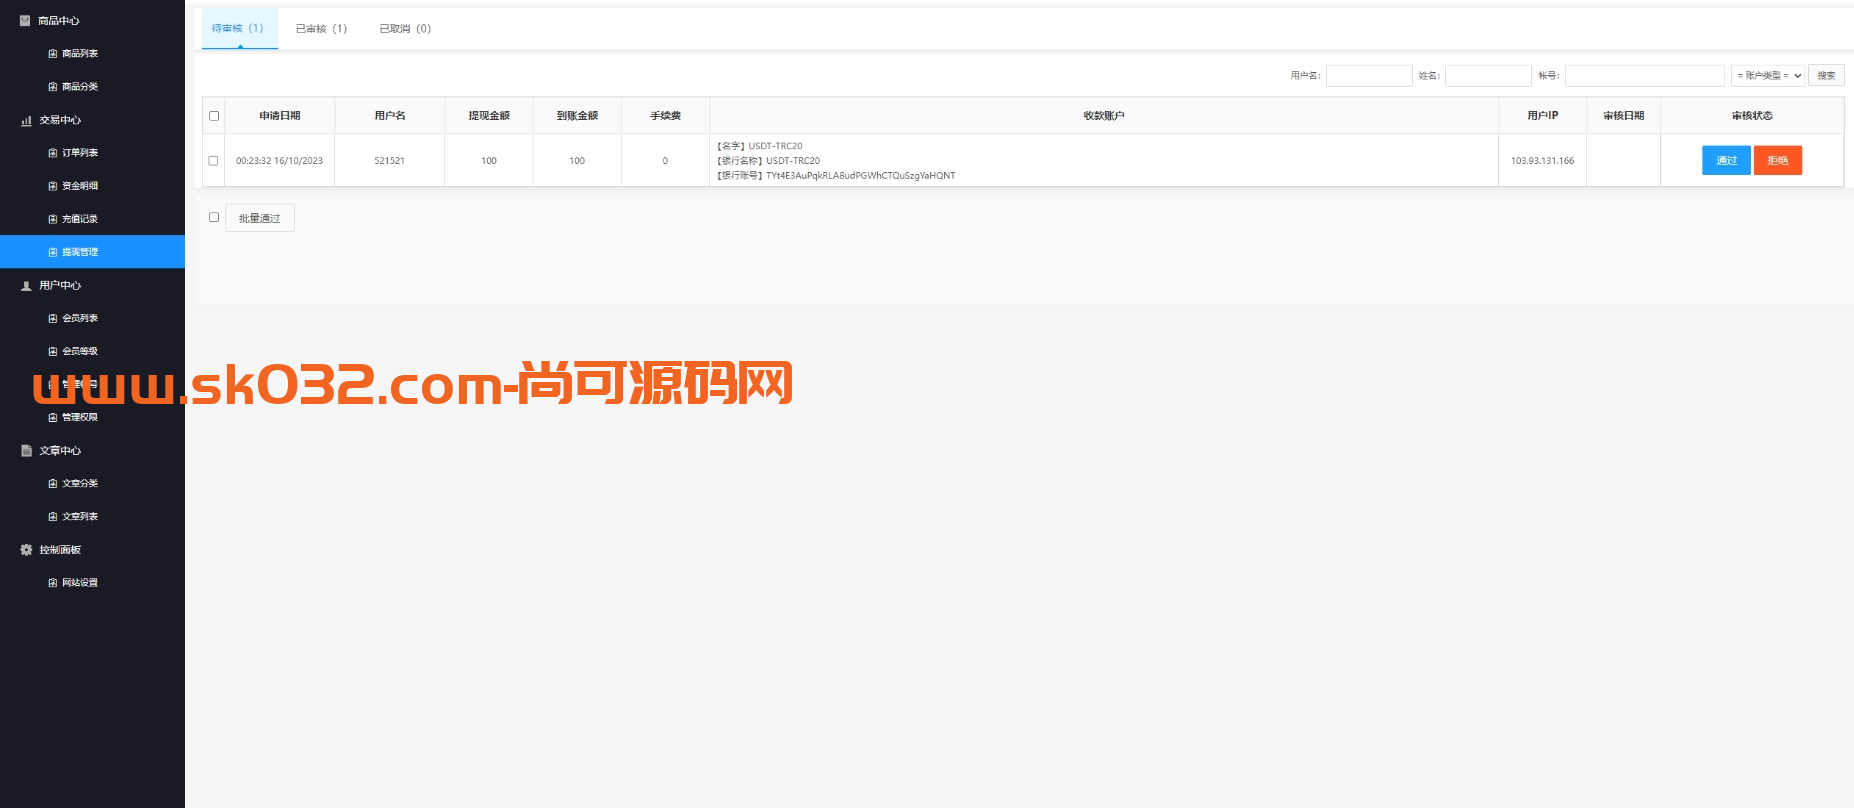Click the 手续费 column header
Screen dimensions: 1854x808
coord(666,116)
